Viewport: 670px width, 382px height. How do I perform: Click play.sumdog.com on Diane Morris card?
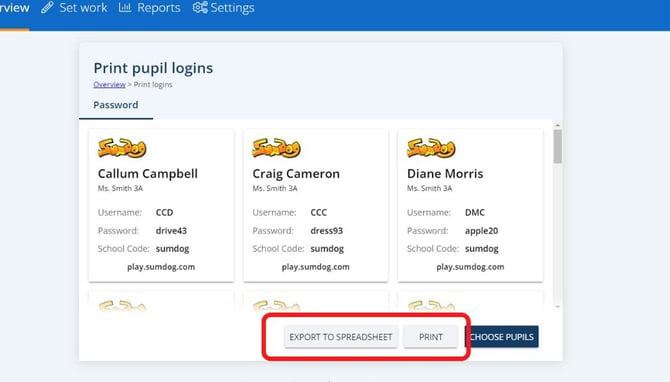(x=470, y=267)
